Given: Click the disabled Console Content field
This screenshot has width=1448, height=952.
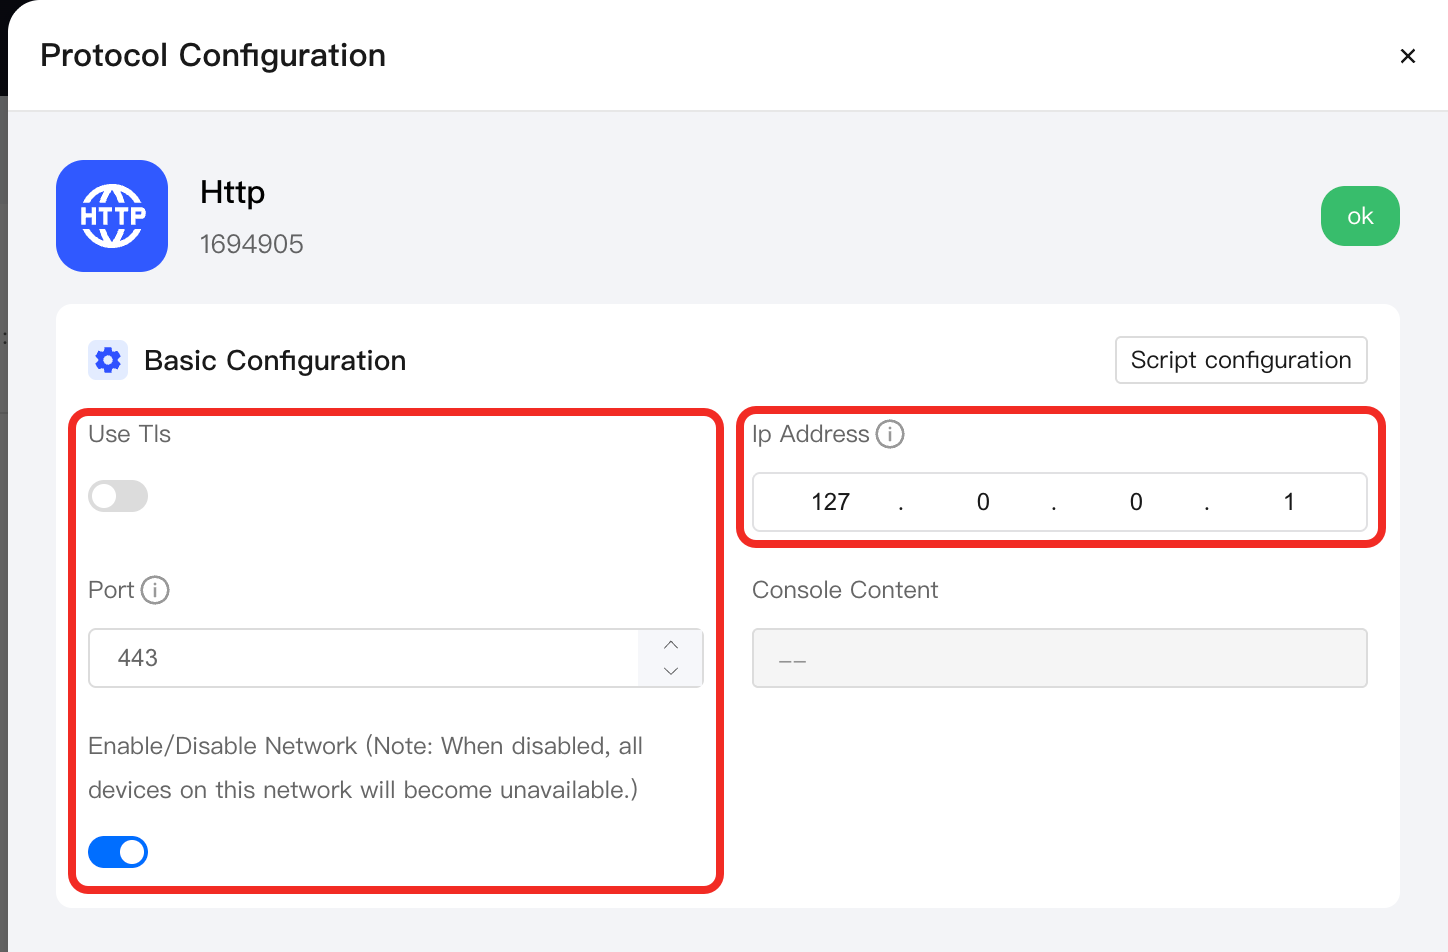Looking at the screenshot, I should 1059,658.
